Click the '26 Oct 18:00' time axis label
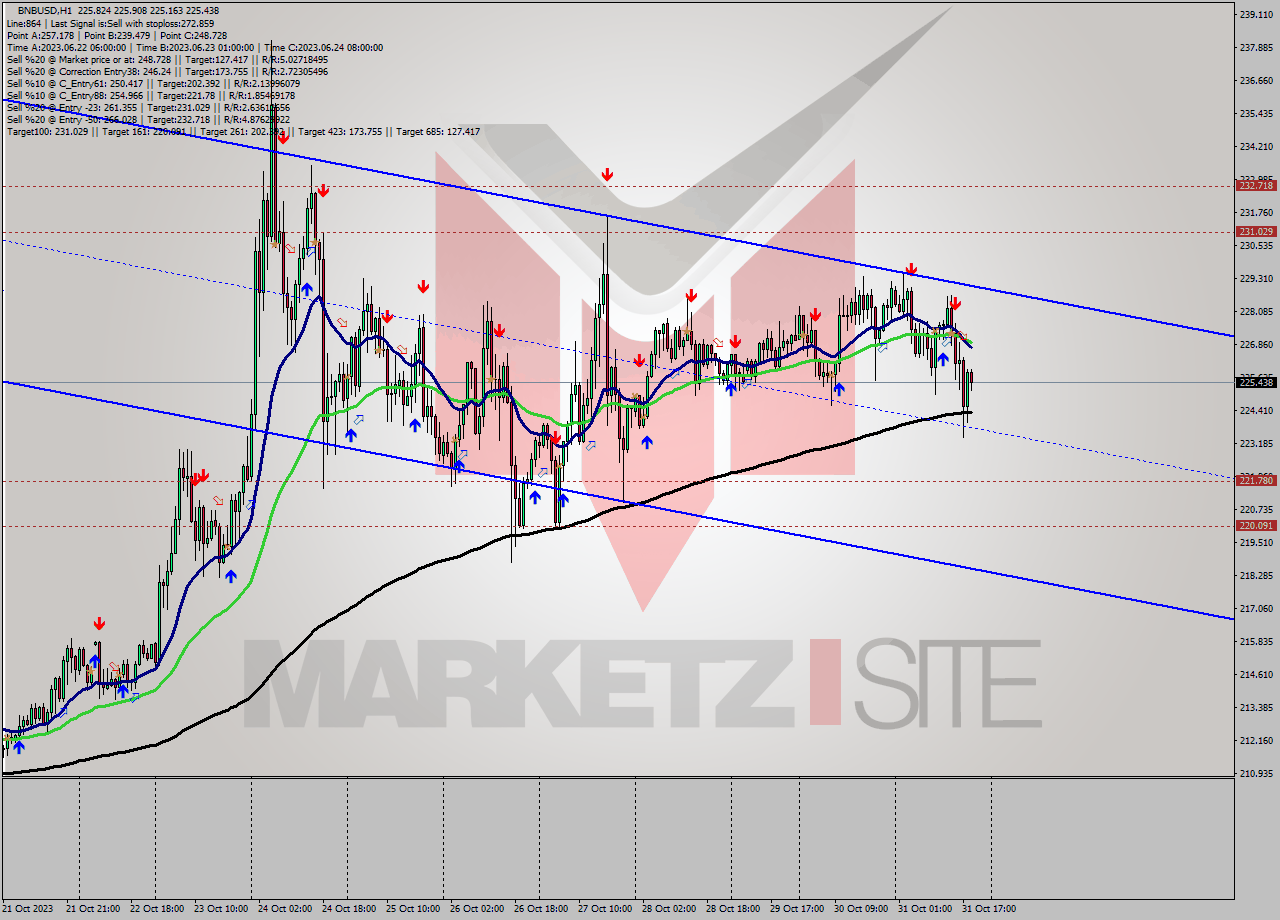This screenshot has height=920, width=1280. pos(541,909)
